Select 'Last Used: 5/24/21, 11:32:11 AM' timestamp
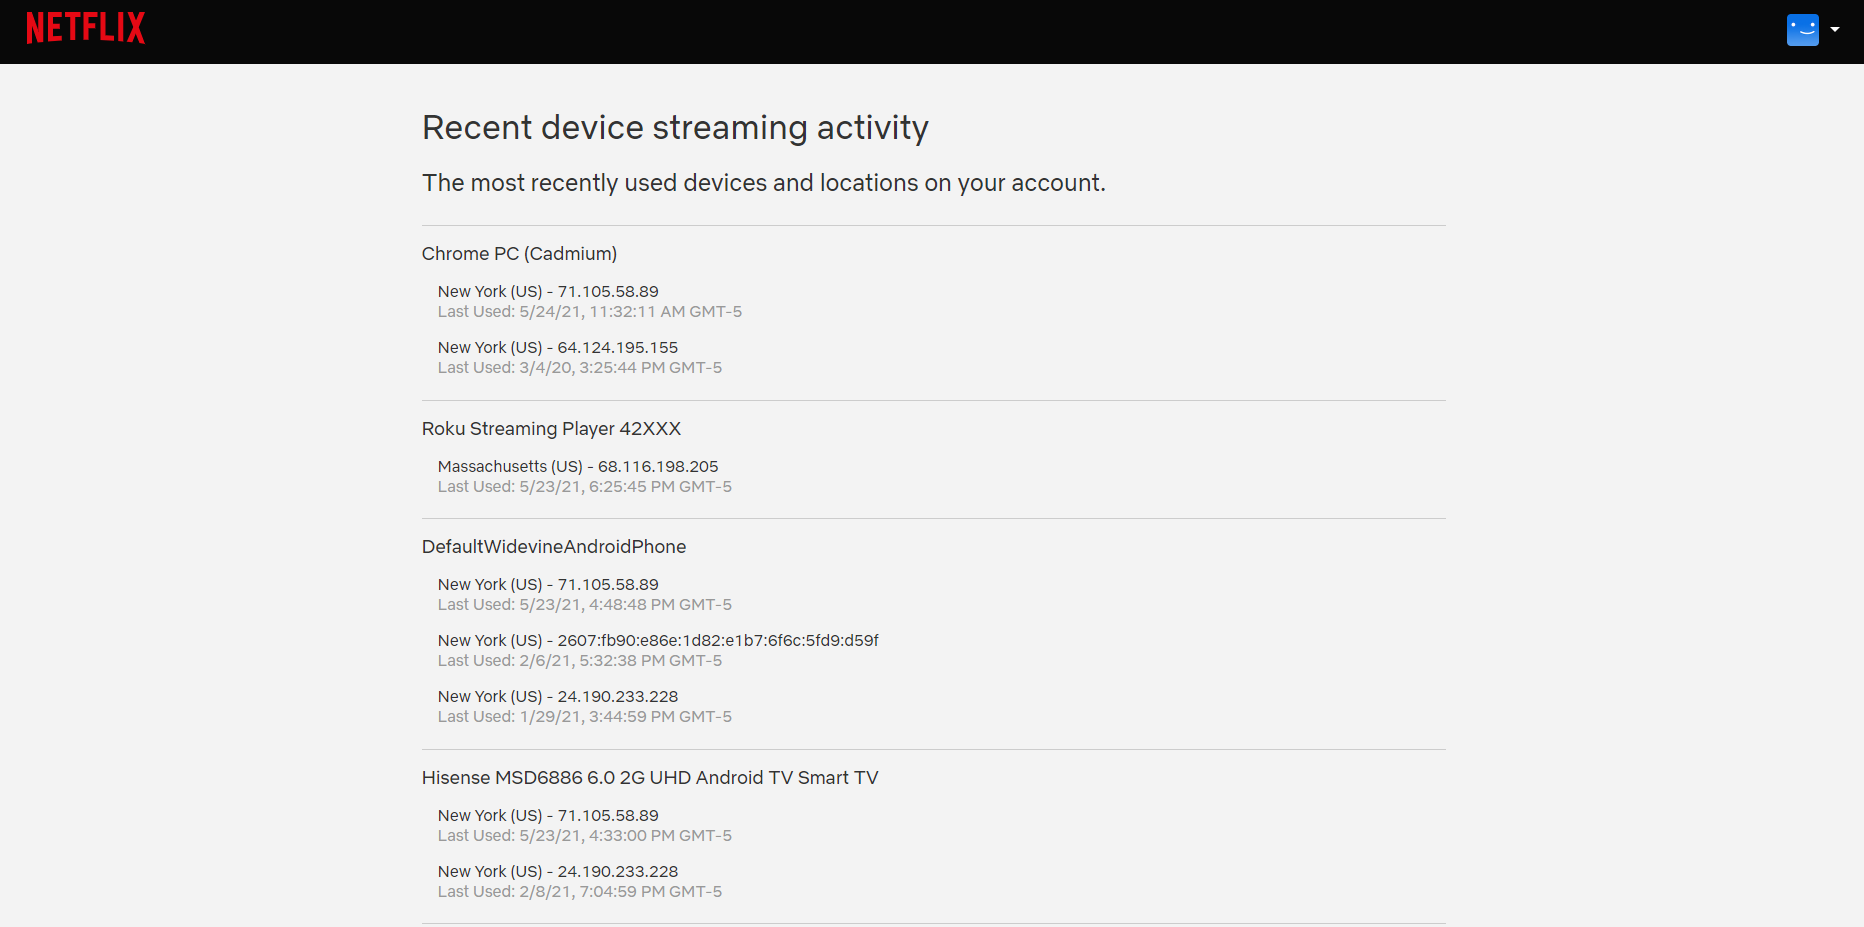 tap(590, 312)
